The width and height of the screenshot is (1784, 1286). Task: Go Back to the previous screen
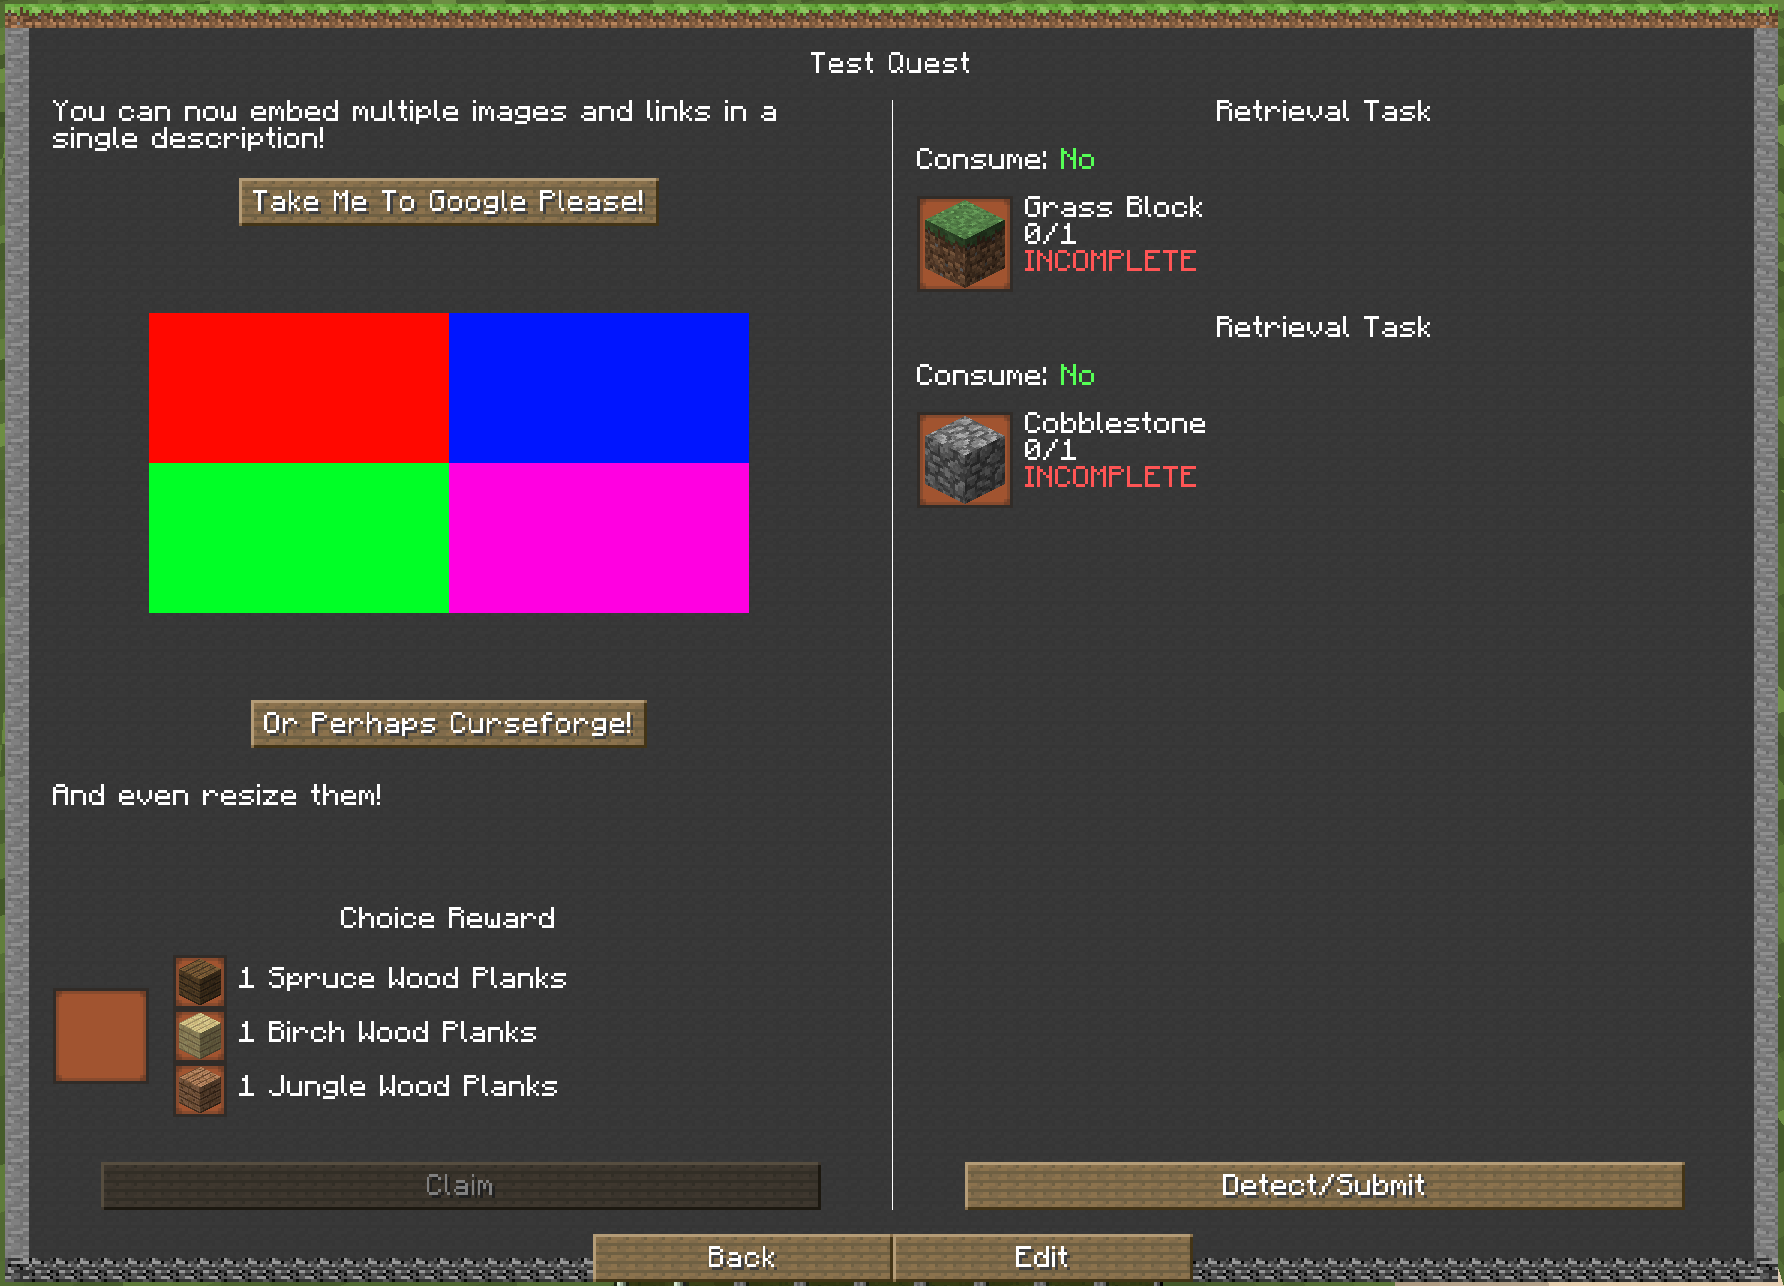(742, 1257)
